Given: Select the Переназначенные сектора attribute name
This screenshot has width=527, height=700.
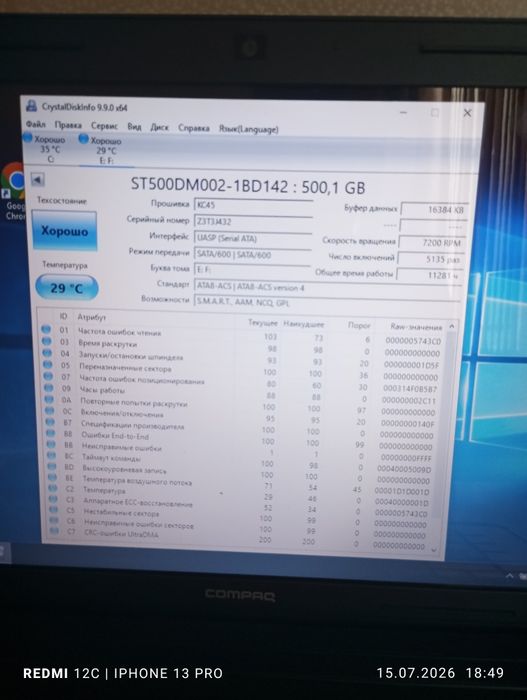Looking at the screenshot, I should 125,368.
